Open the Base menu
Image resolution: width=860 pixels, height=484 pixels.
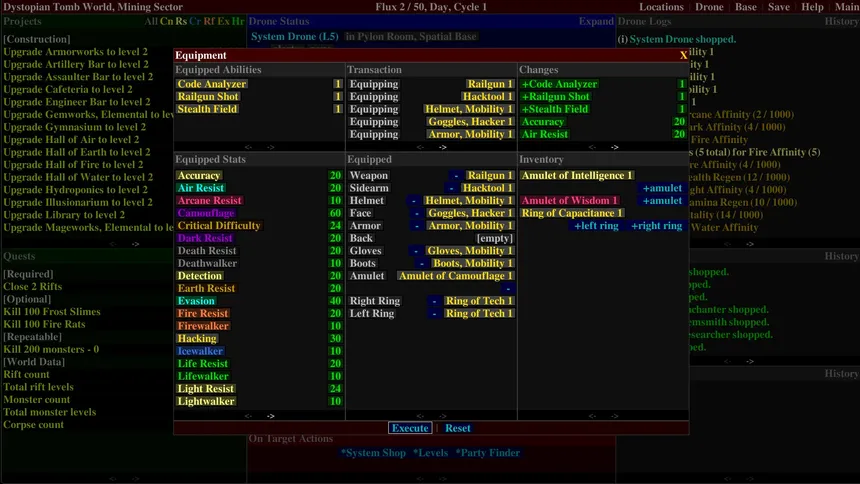click(x=745, y=7)
